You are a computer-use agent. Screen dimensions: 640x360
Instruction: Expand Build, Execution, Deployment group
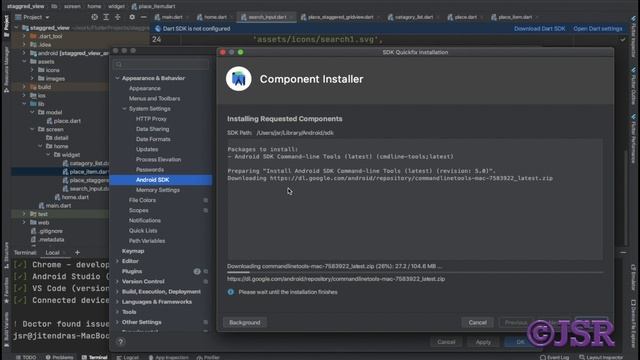[118, 292]
